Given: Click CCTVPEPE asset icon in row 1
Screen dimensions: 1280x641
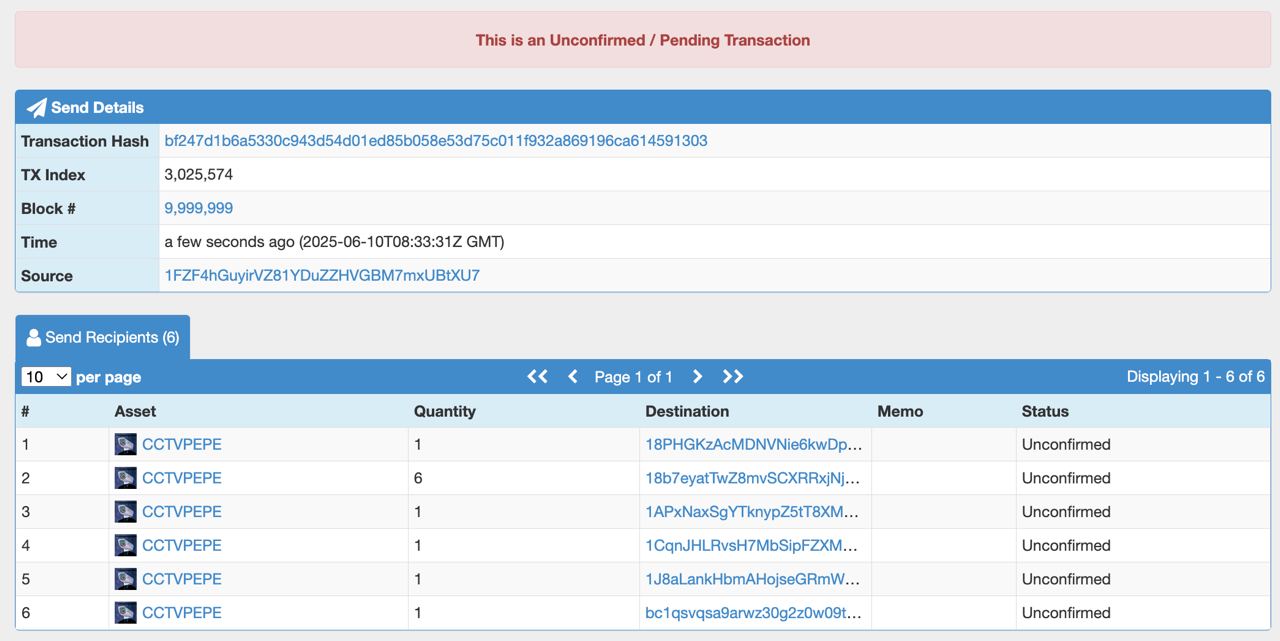Looking at the screenshot, I should tap(125, 445).
